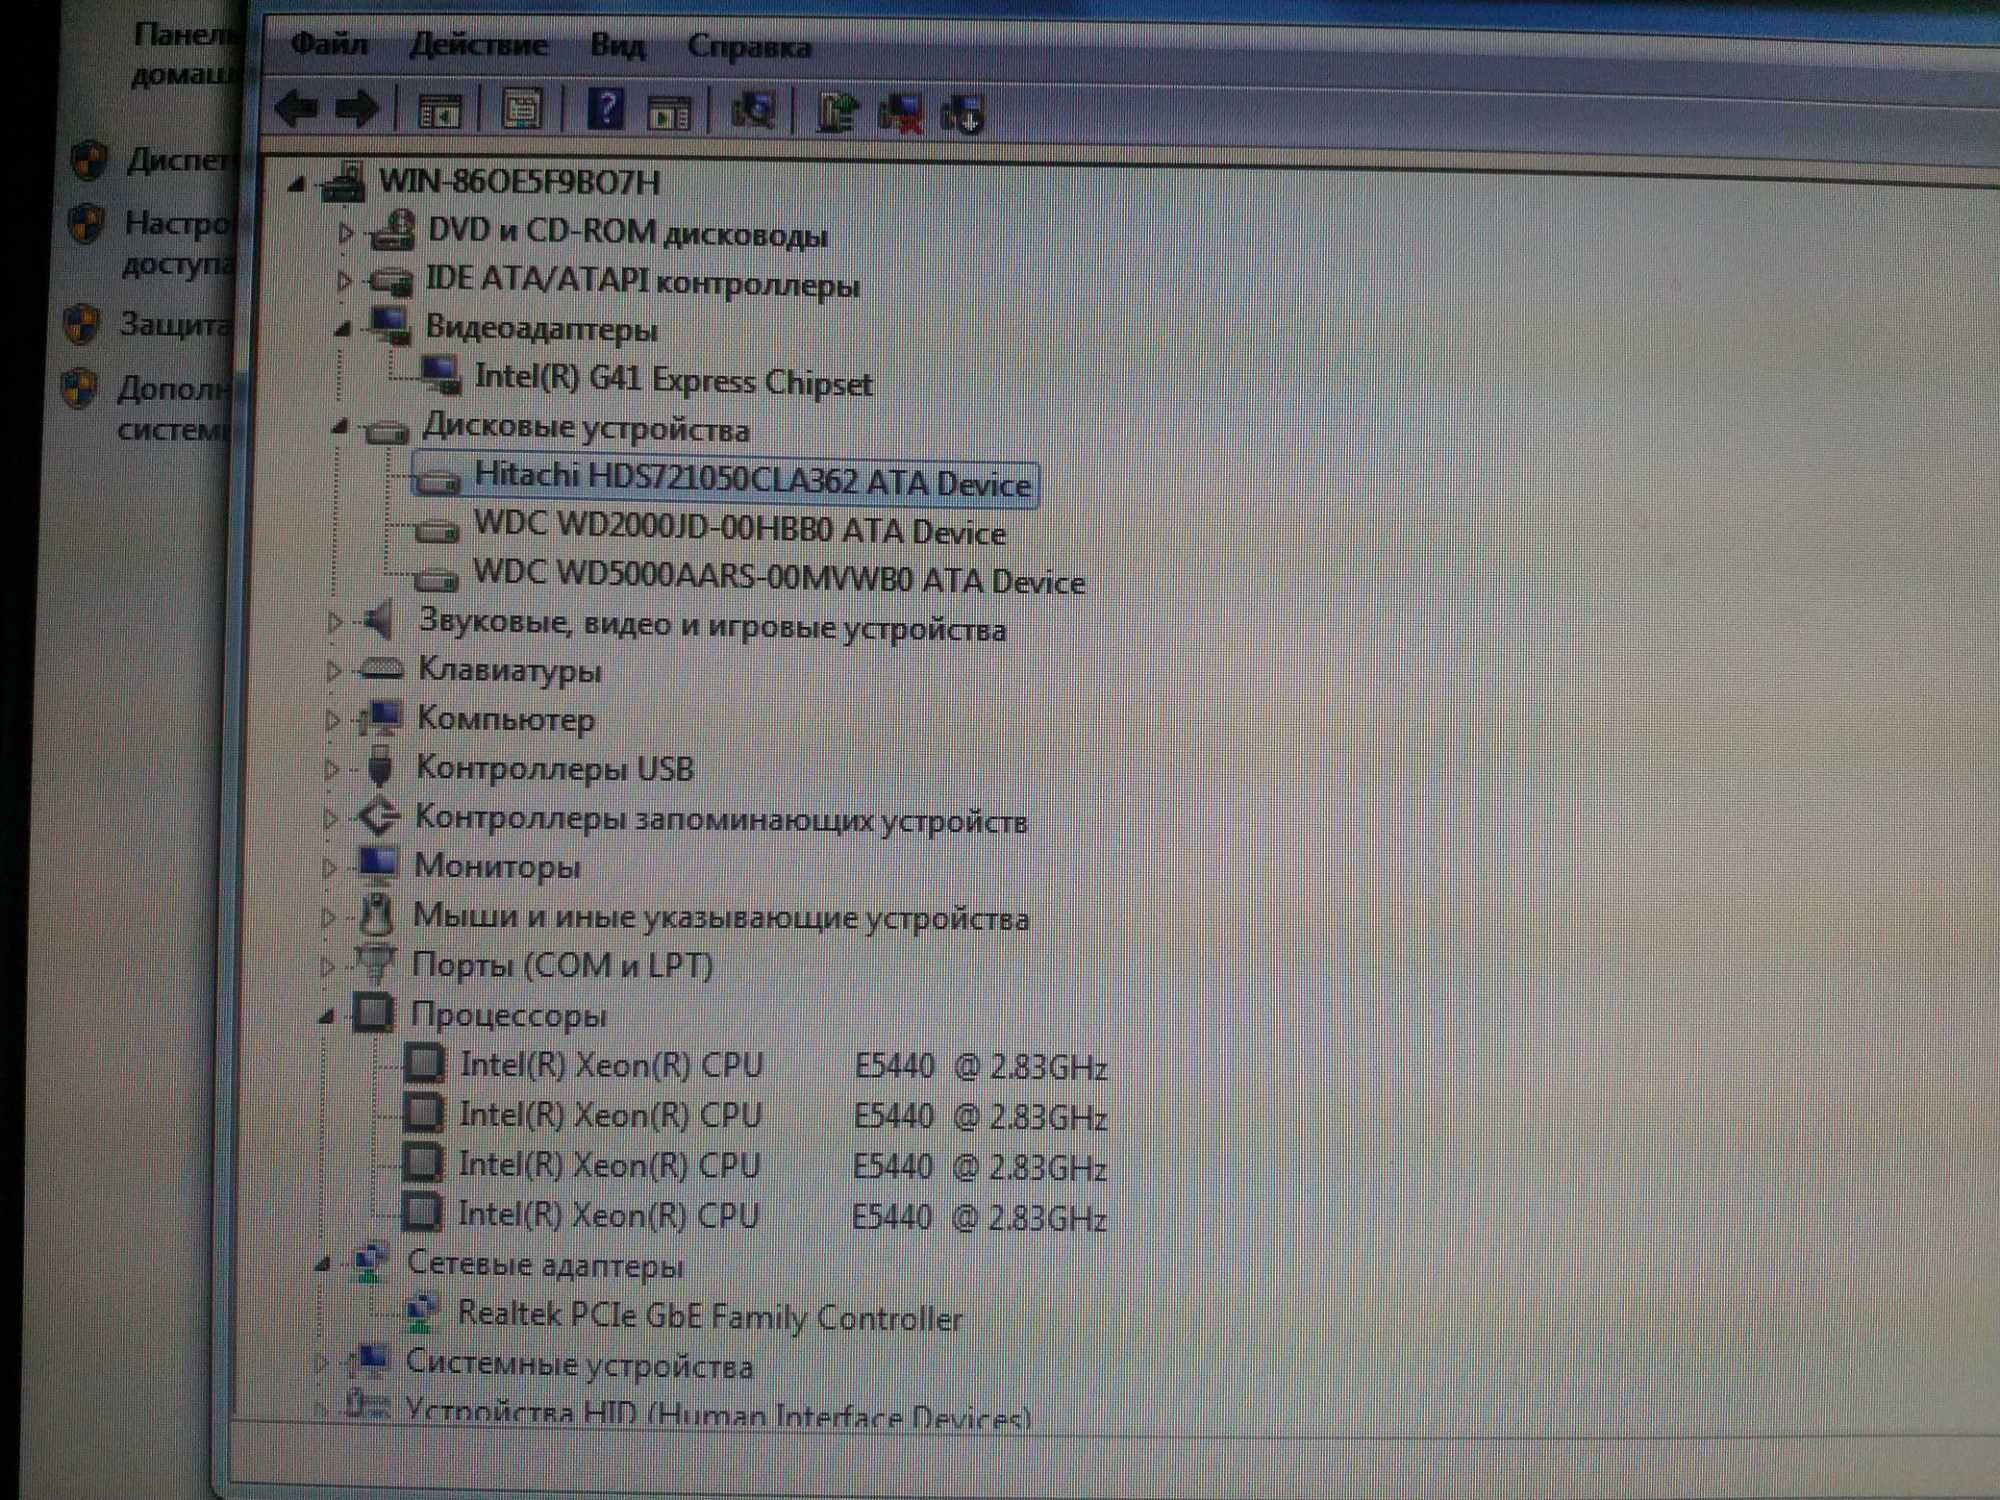The height and width of the screenshot is (1500, 2000).
Task: Toggle the console tree pane icon
Action: tap(439, 111)
